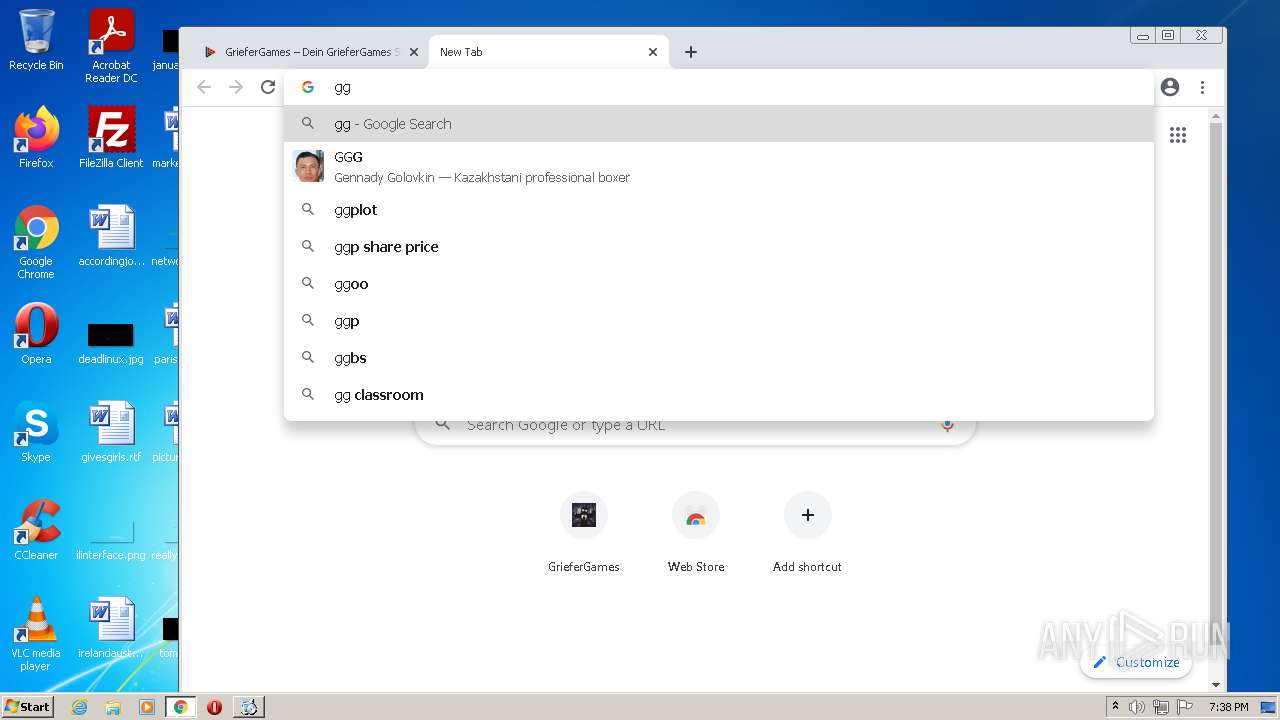Launch VLC media player shortcut
The image size is (1280, 720).
point(36,634)
